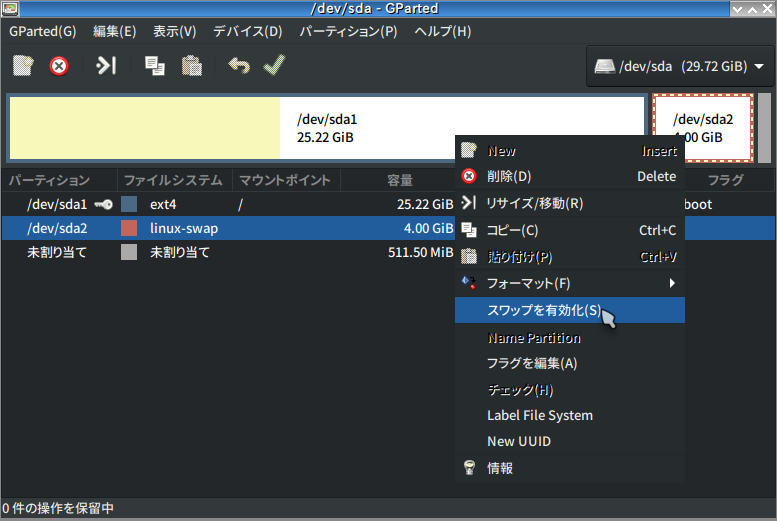
Task: Choose コピー(C) in the context menu
Action: point(570,230)
